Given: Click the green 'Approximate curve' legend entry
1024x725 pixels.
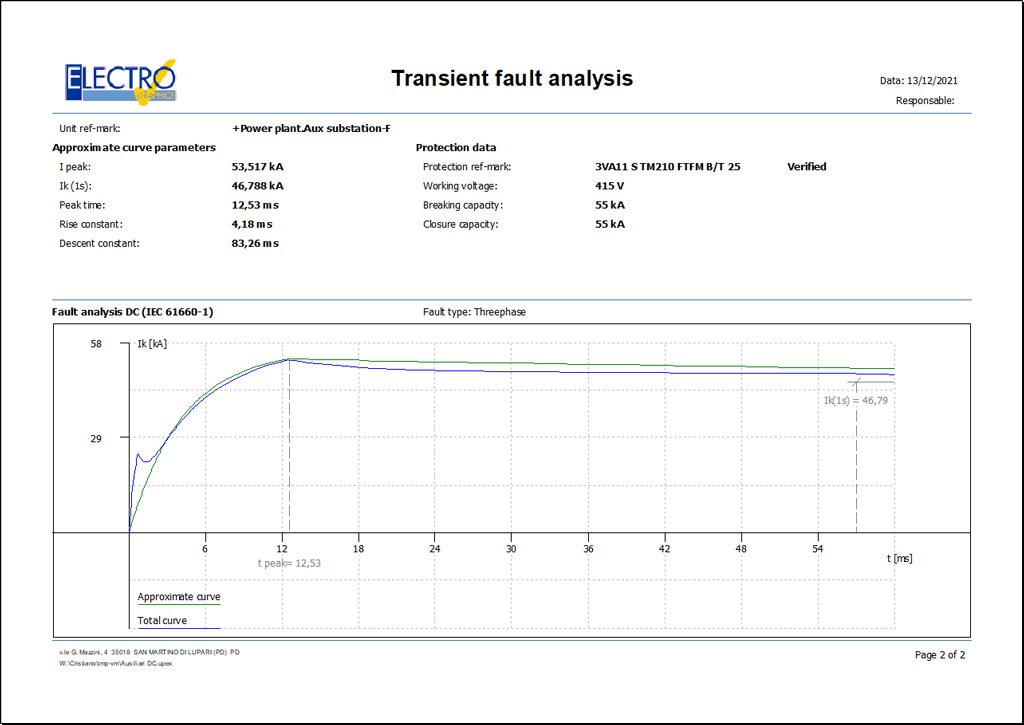Looking at the screenshot, I should coord(179,597).
